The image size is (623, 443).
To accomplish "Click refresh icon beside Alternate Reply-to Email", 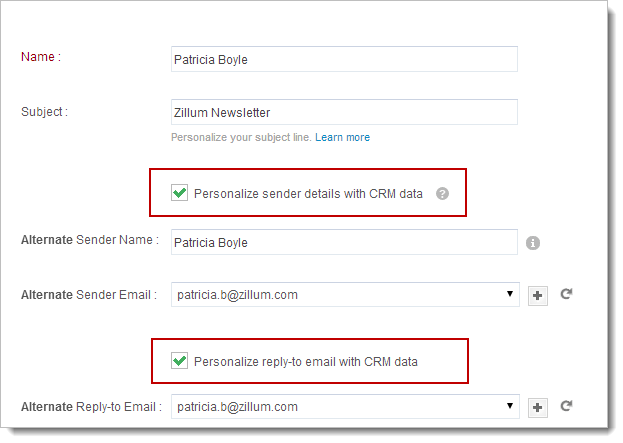I will pos(566,407).
